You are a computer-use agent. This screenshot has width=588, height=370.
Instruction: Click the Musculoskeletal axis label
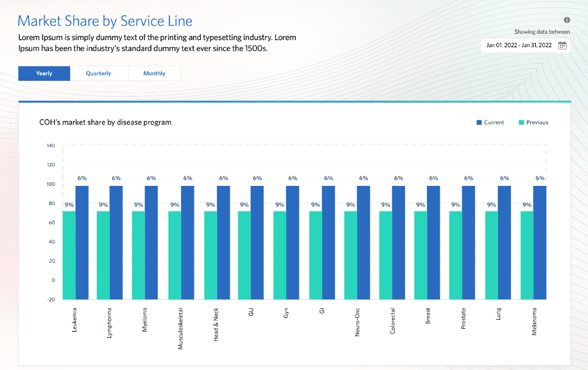click(x=180, y=329)
